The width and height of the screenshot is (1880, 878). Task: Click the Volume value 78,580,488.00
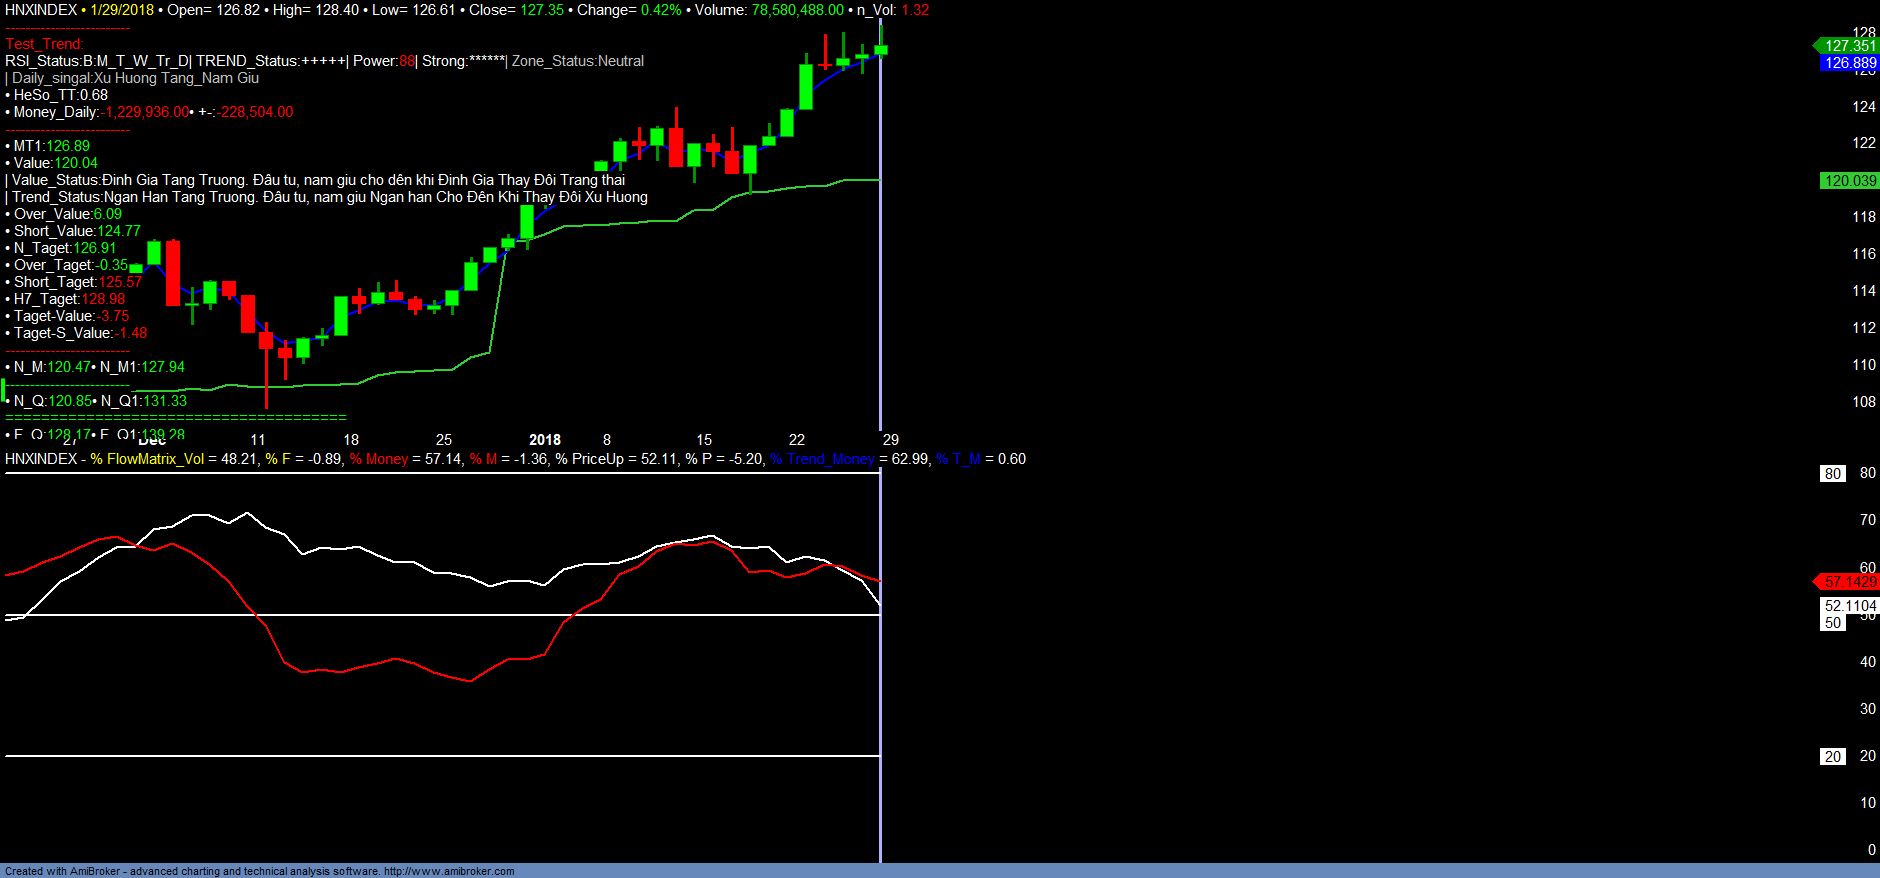[x=797, y=10]
